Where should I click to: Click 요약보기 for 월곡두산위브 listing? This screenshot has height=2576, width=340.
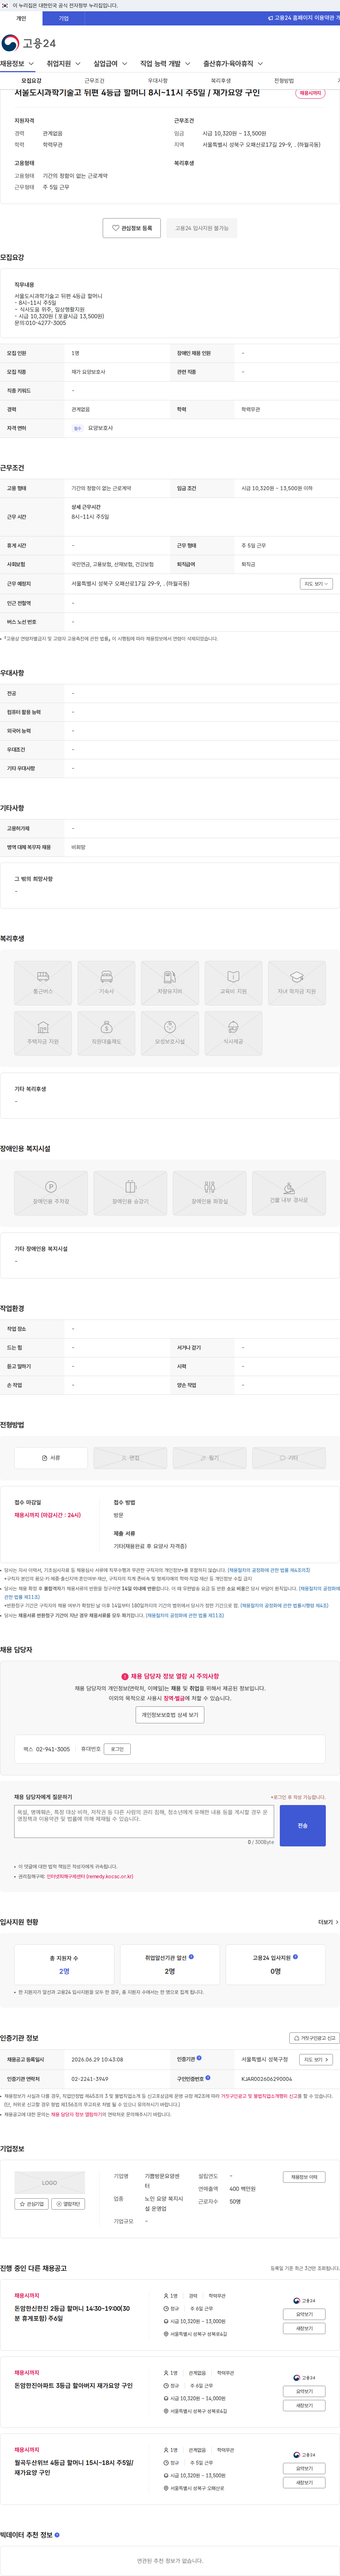tap(304, 2468)
